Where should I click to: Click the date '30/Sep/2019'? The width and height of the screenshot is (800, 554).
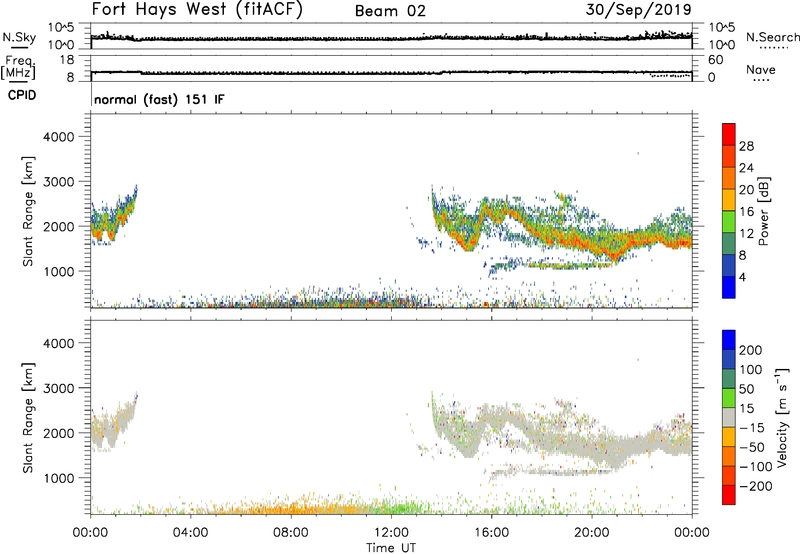tap(638, 10)
